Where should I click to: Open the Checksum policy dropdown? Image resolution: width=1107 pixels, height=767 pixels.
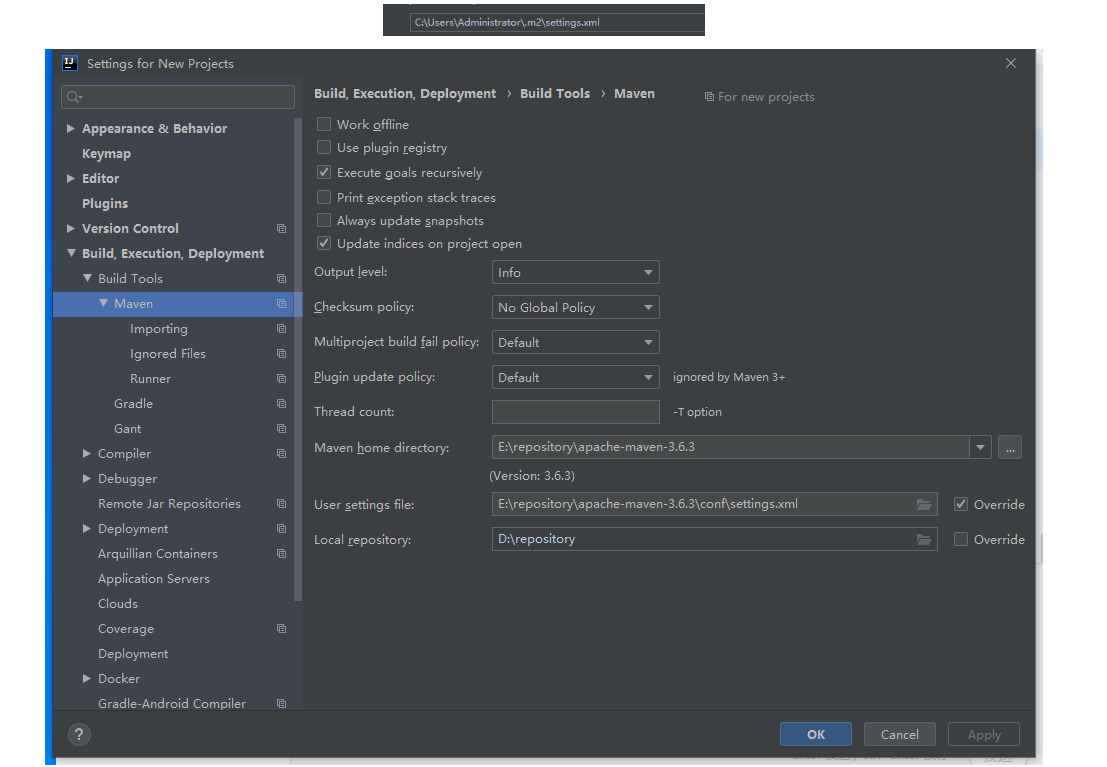click(575, 307)
